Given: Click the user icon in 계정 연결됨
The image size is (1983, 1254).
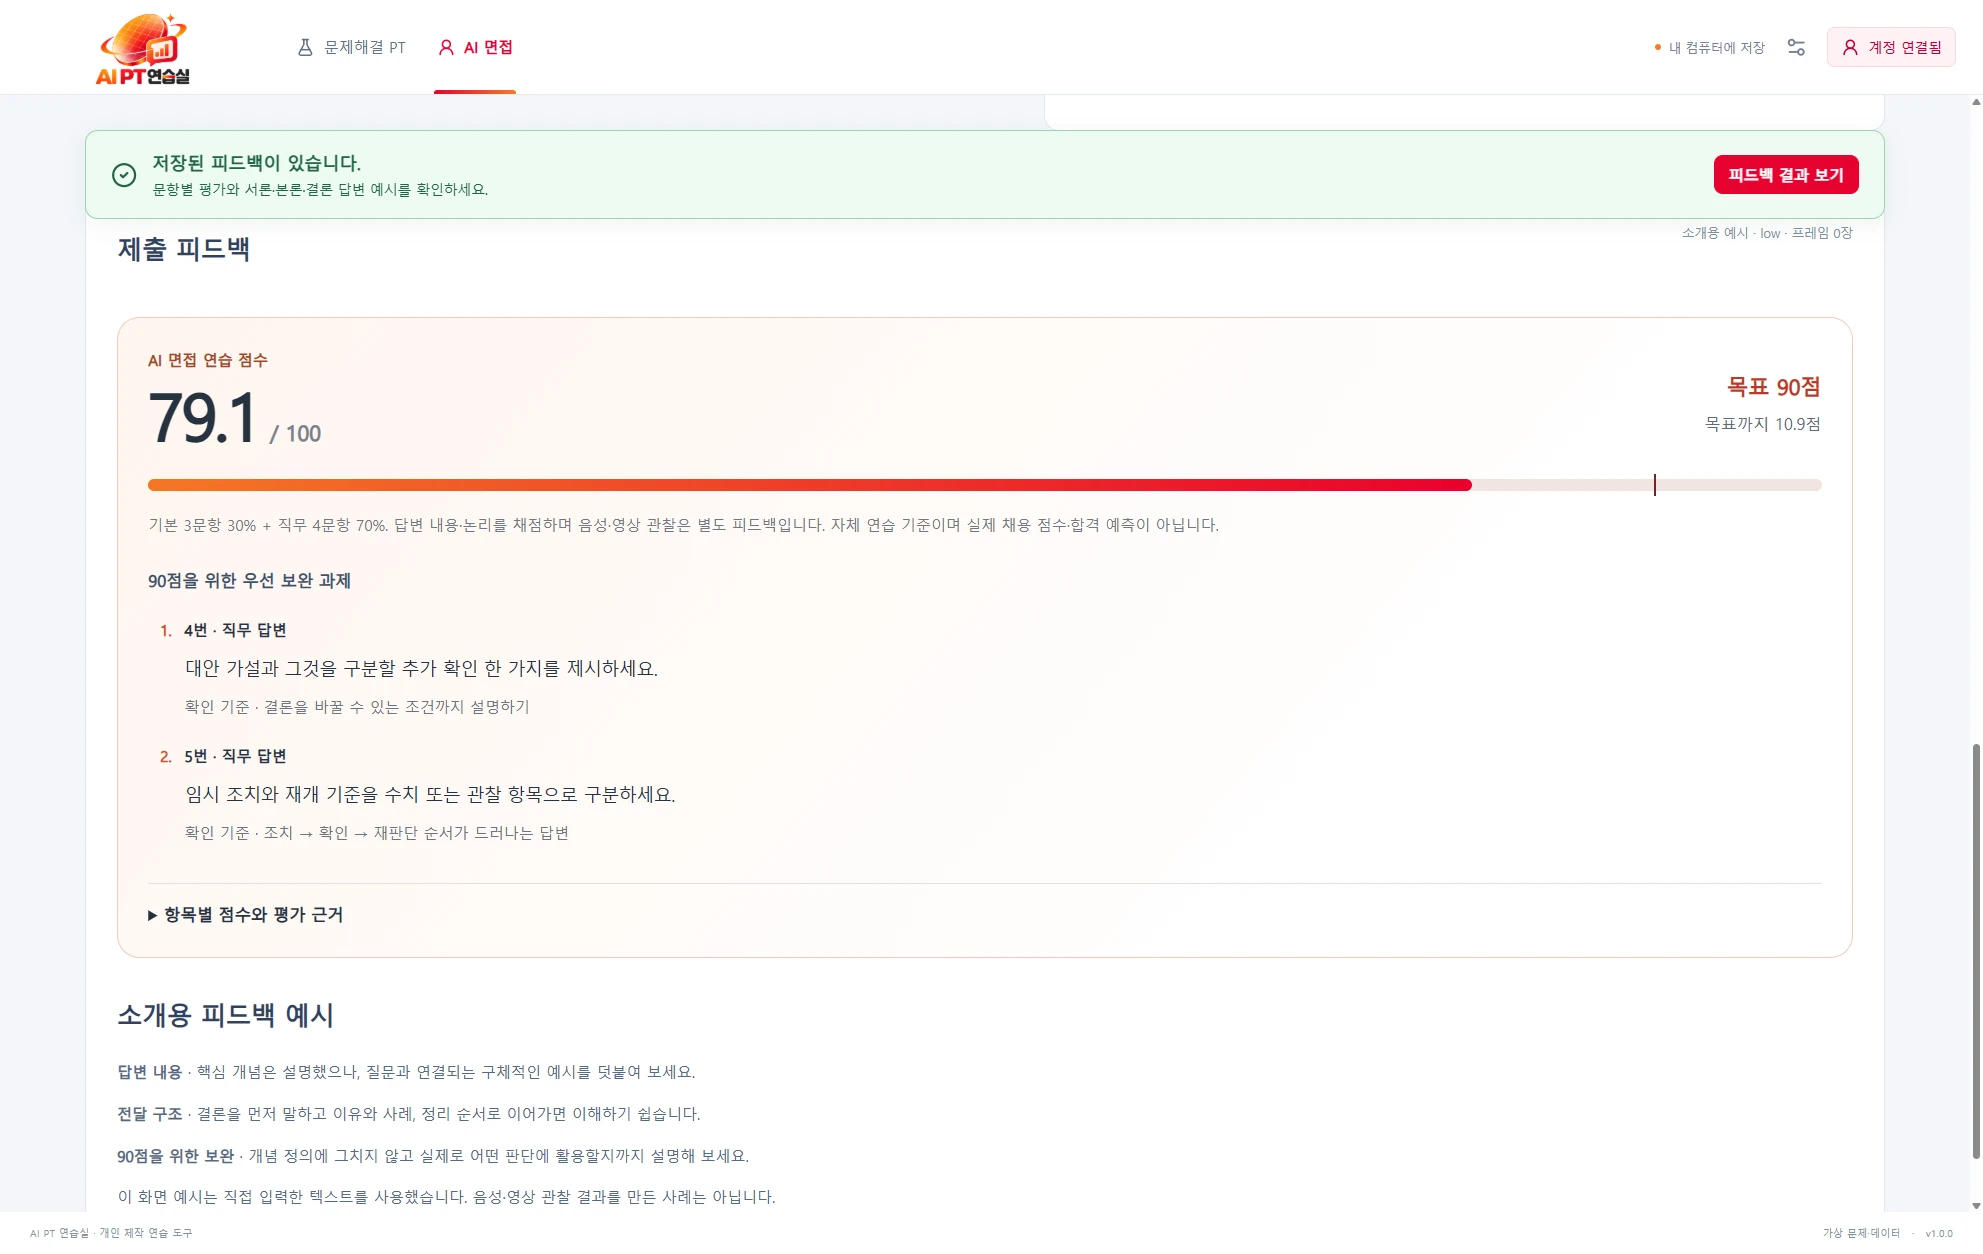Looking at the screenshot, I should click(1850, 47).
